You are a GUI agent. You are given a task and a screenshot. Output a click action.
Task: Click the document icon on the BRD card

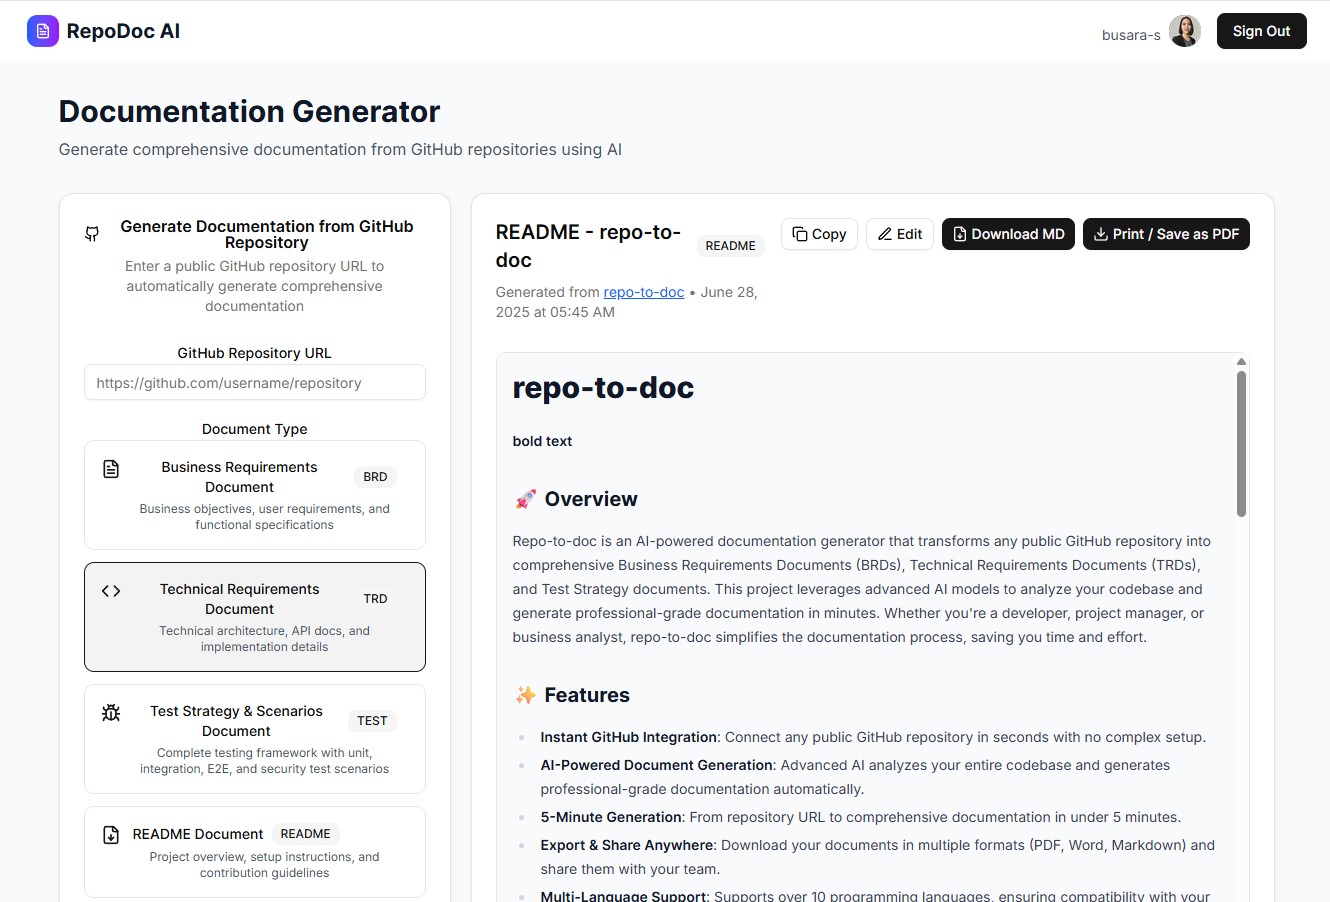[x=110, y=468]
